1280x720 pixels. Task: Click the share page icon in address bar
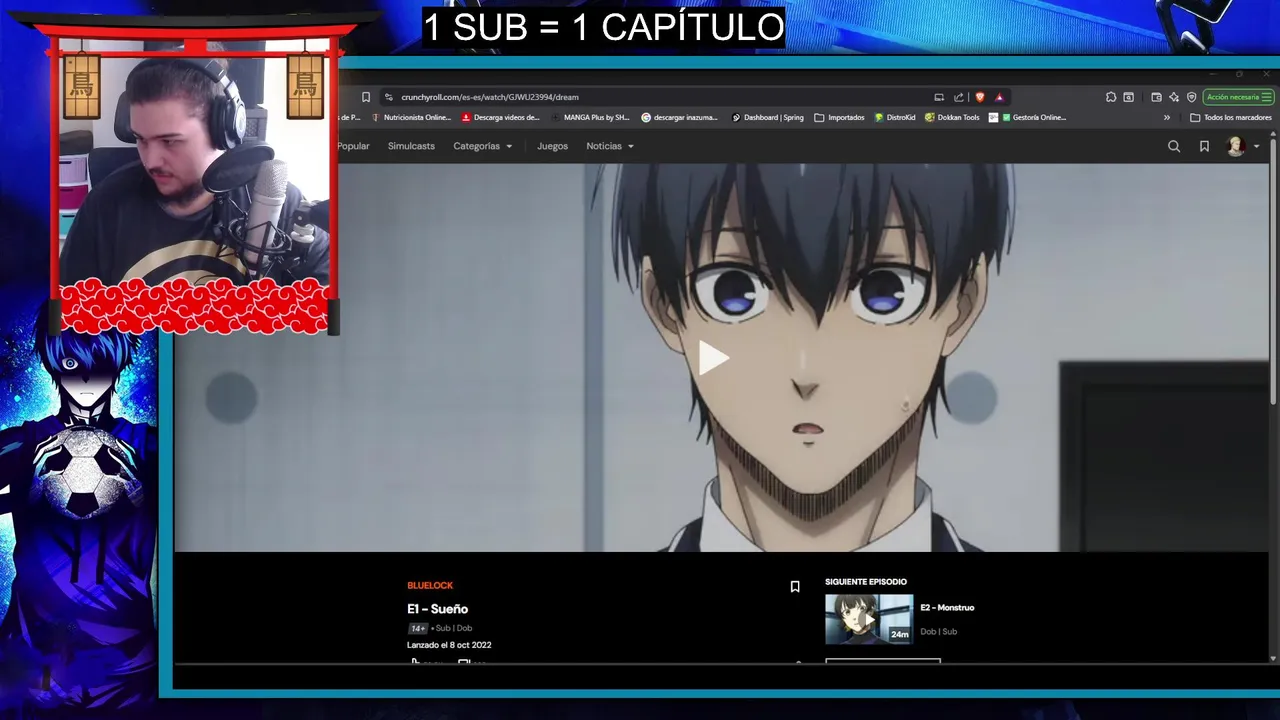[x=959, y=97]
